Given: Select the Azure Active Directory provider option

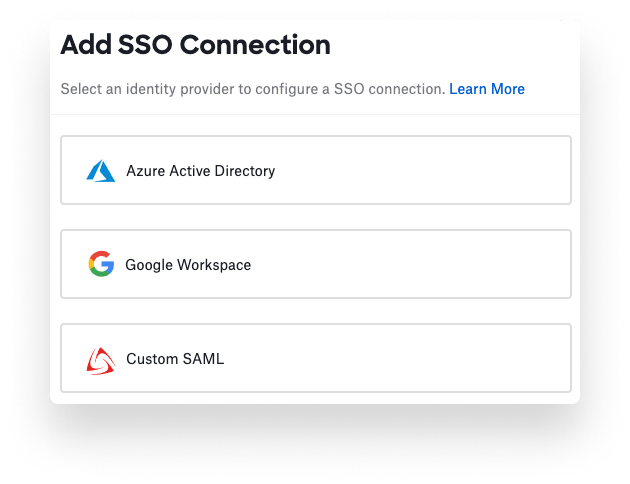Looking at the screenshot, I should 316,170.
